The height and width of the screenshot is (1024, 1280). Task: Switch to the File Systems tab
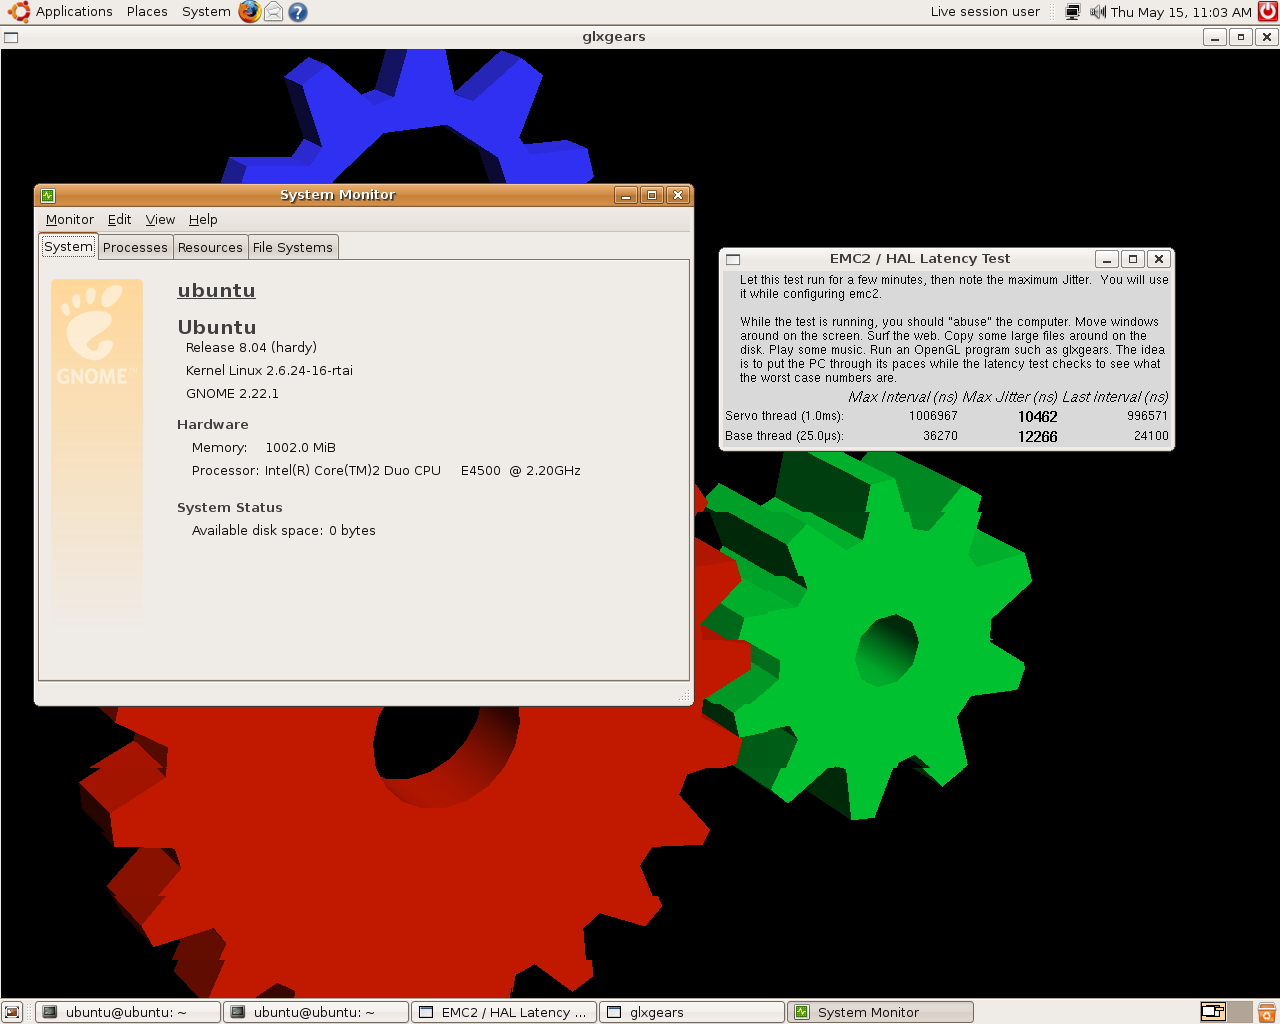click(293, 248)
